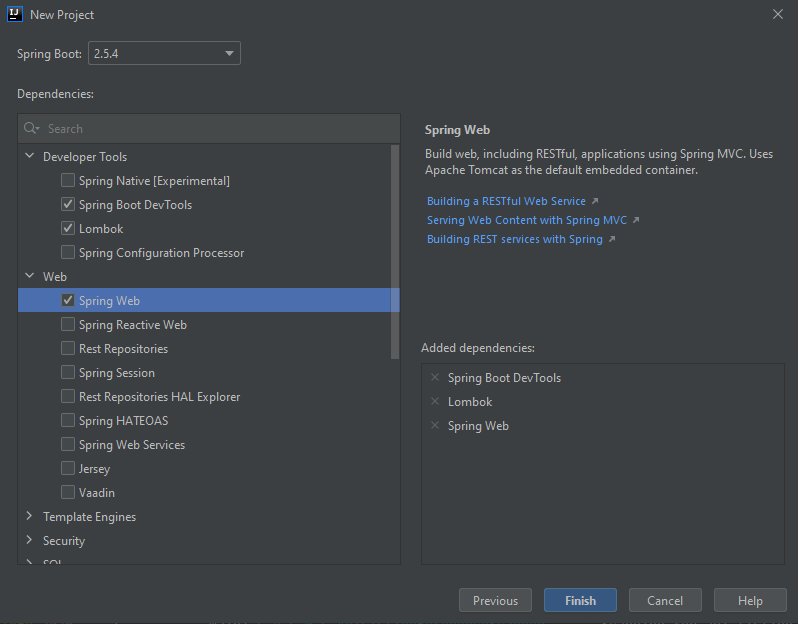Screen dimensions: 798x624
Task: Tick the Spring Configuration Processor checkbox
Action: click(x=68, y=252)
